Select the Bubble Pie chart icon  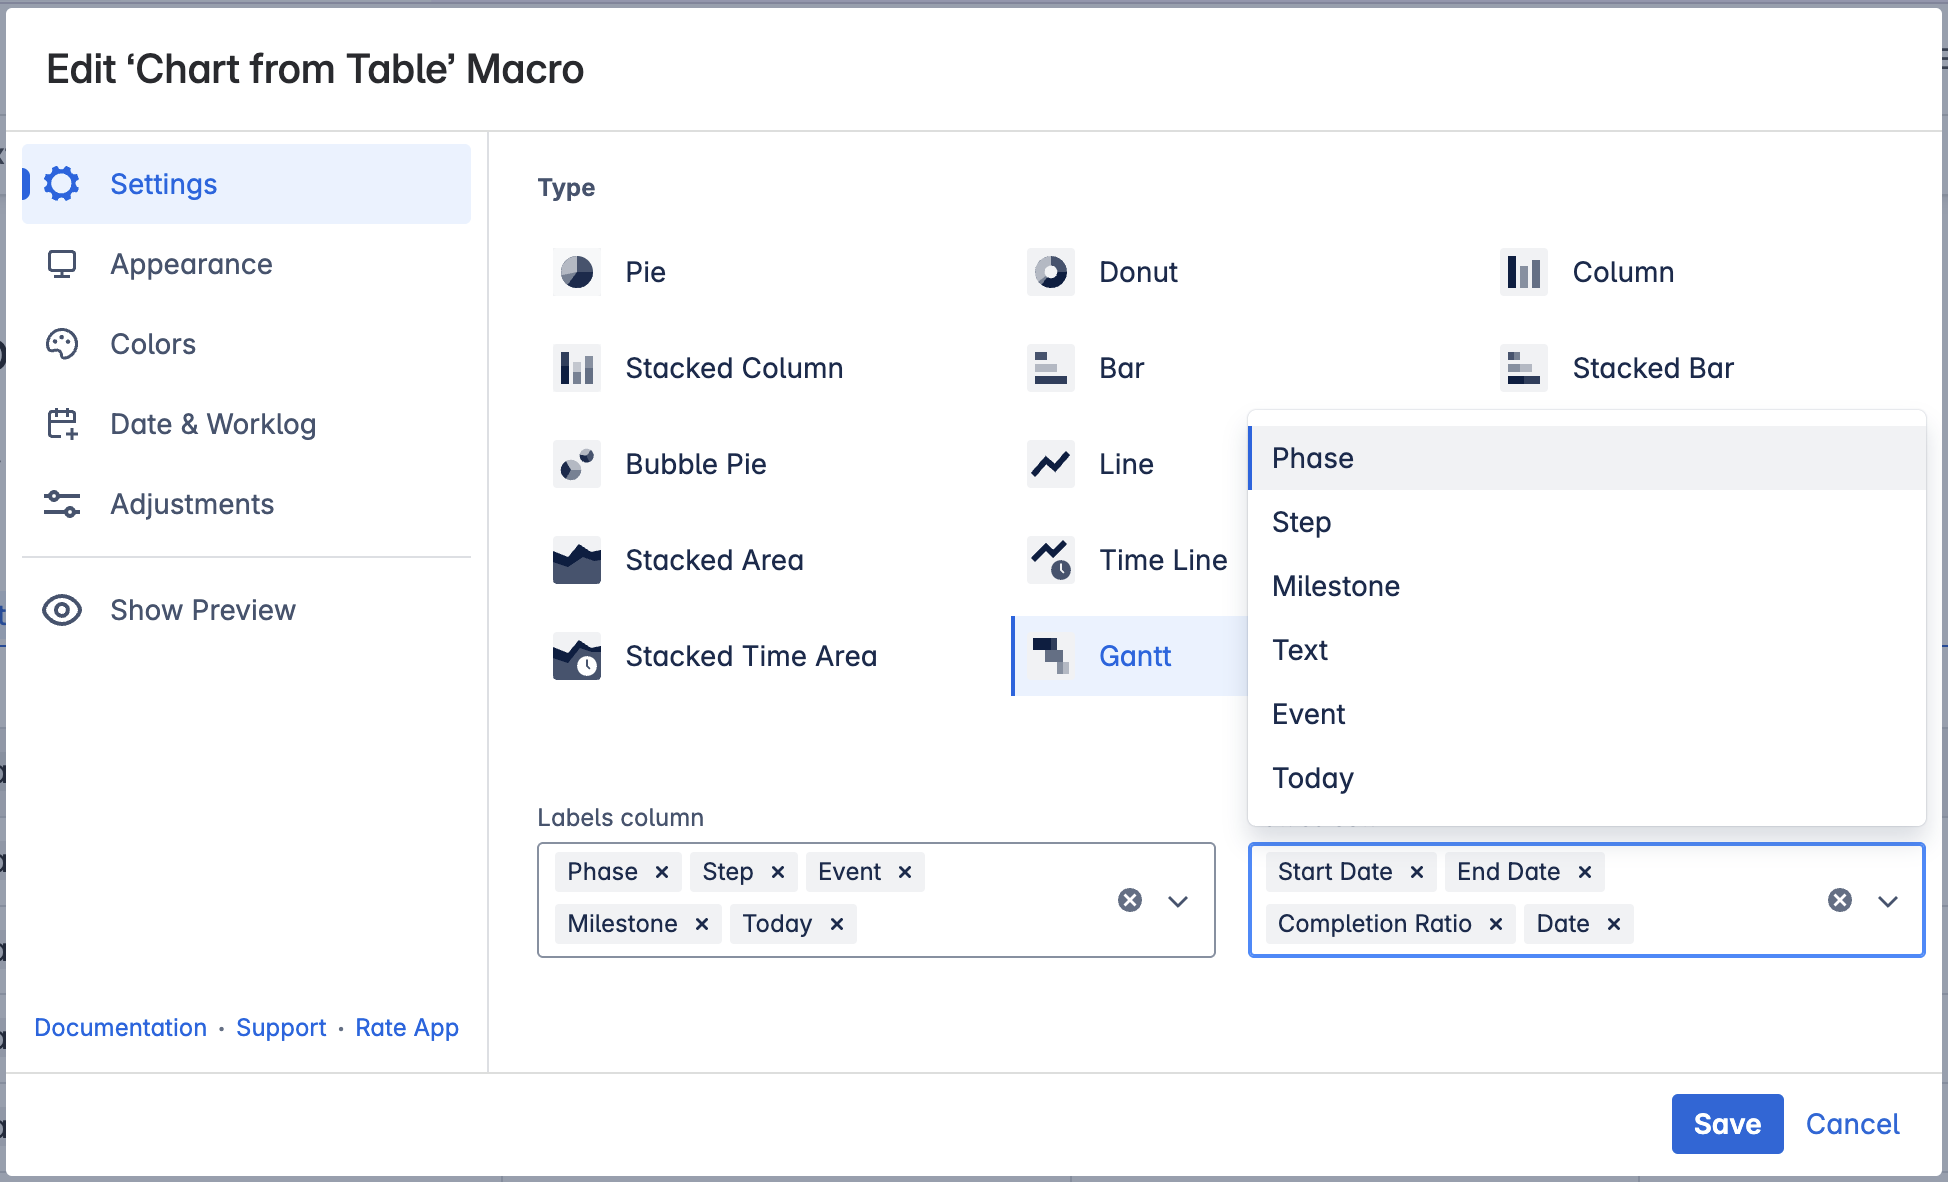coord(576,464)
